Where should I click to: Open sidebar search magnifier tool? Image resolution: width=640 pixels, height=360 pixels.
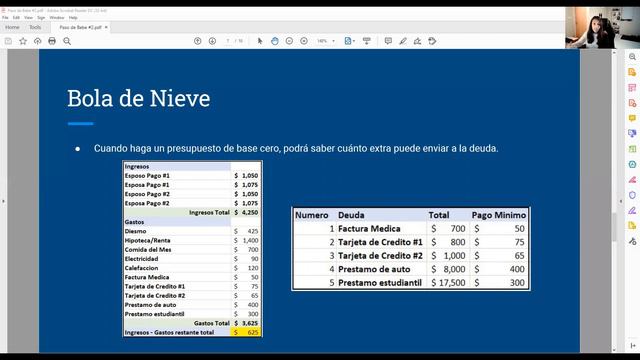632,57
